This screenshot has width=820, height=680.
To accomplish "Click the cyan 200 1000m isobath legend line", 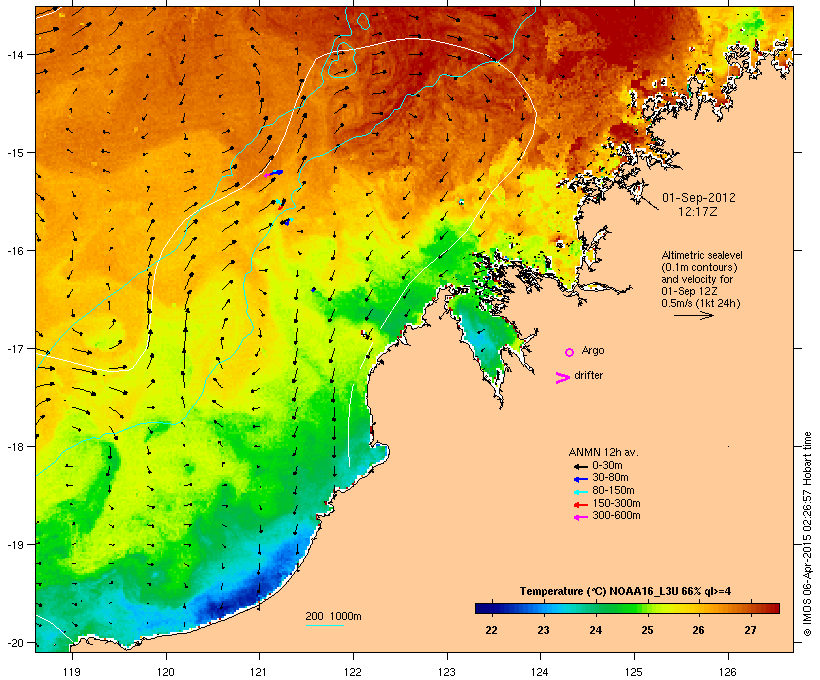I will tap(325, 625).
